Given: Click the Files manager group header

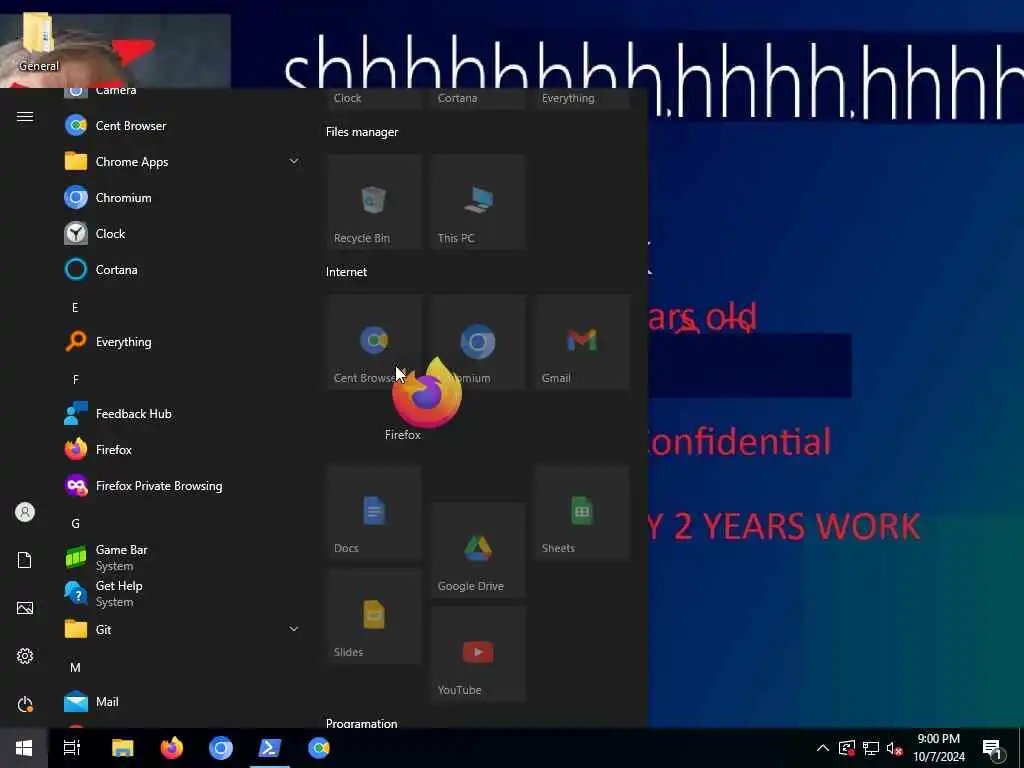Looking at the screenshot, I should point(362,132).
